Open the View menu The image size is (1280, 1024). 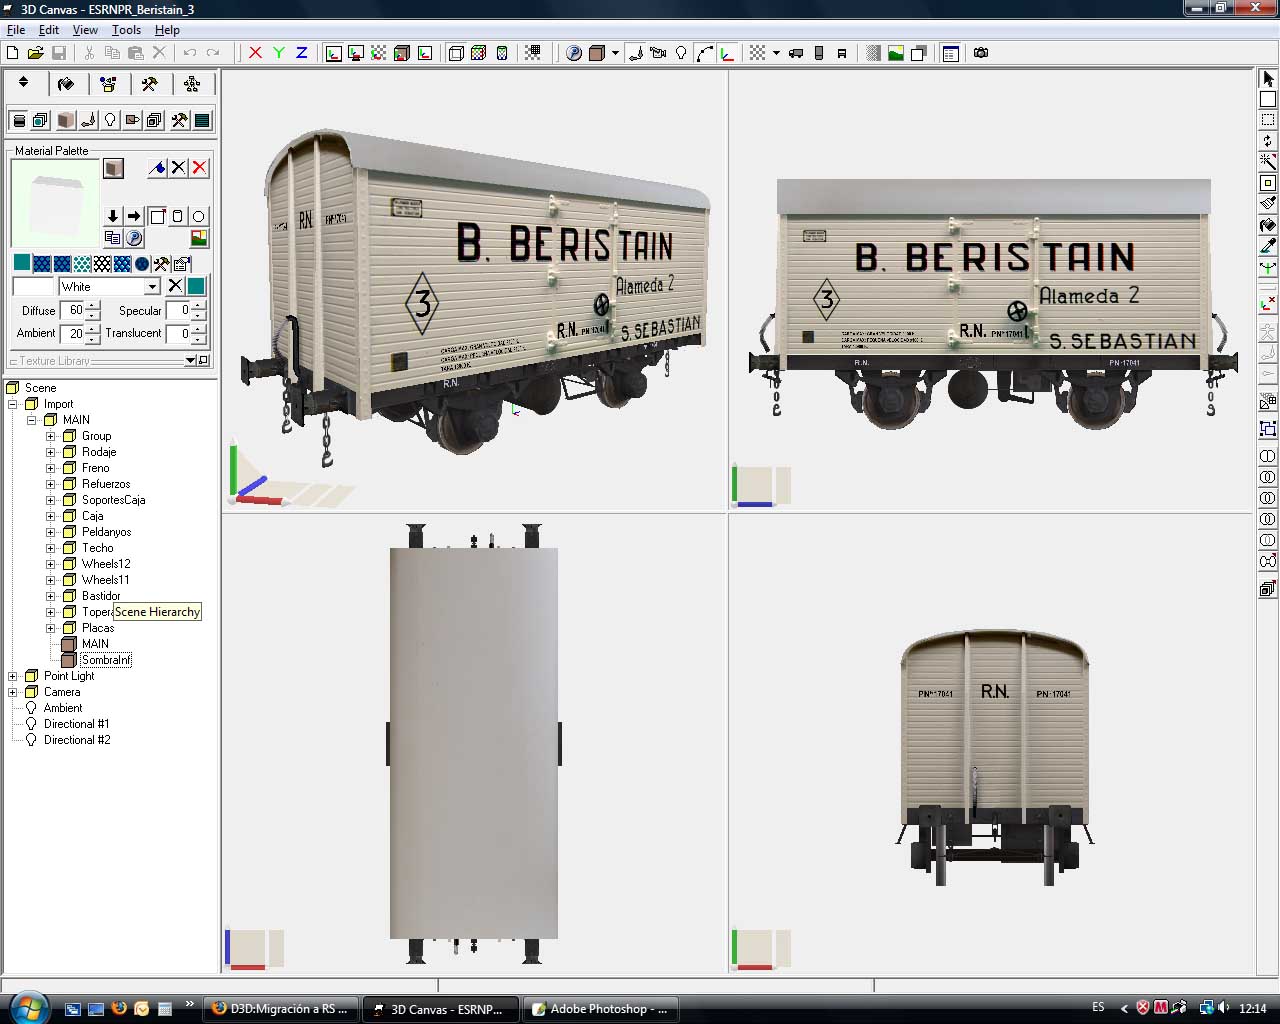[85, 30]
